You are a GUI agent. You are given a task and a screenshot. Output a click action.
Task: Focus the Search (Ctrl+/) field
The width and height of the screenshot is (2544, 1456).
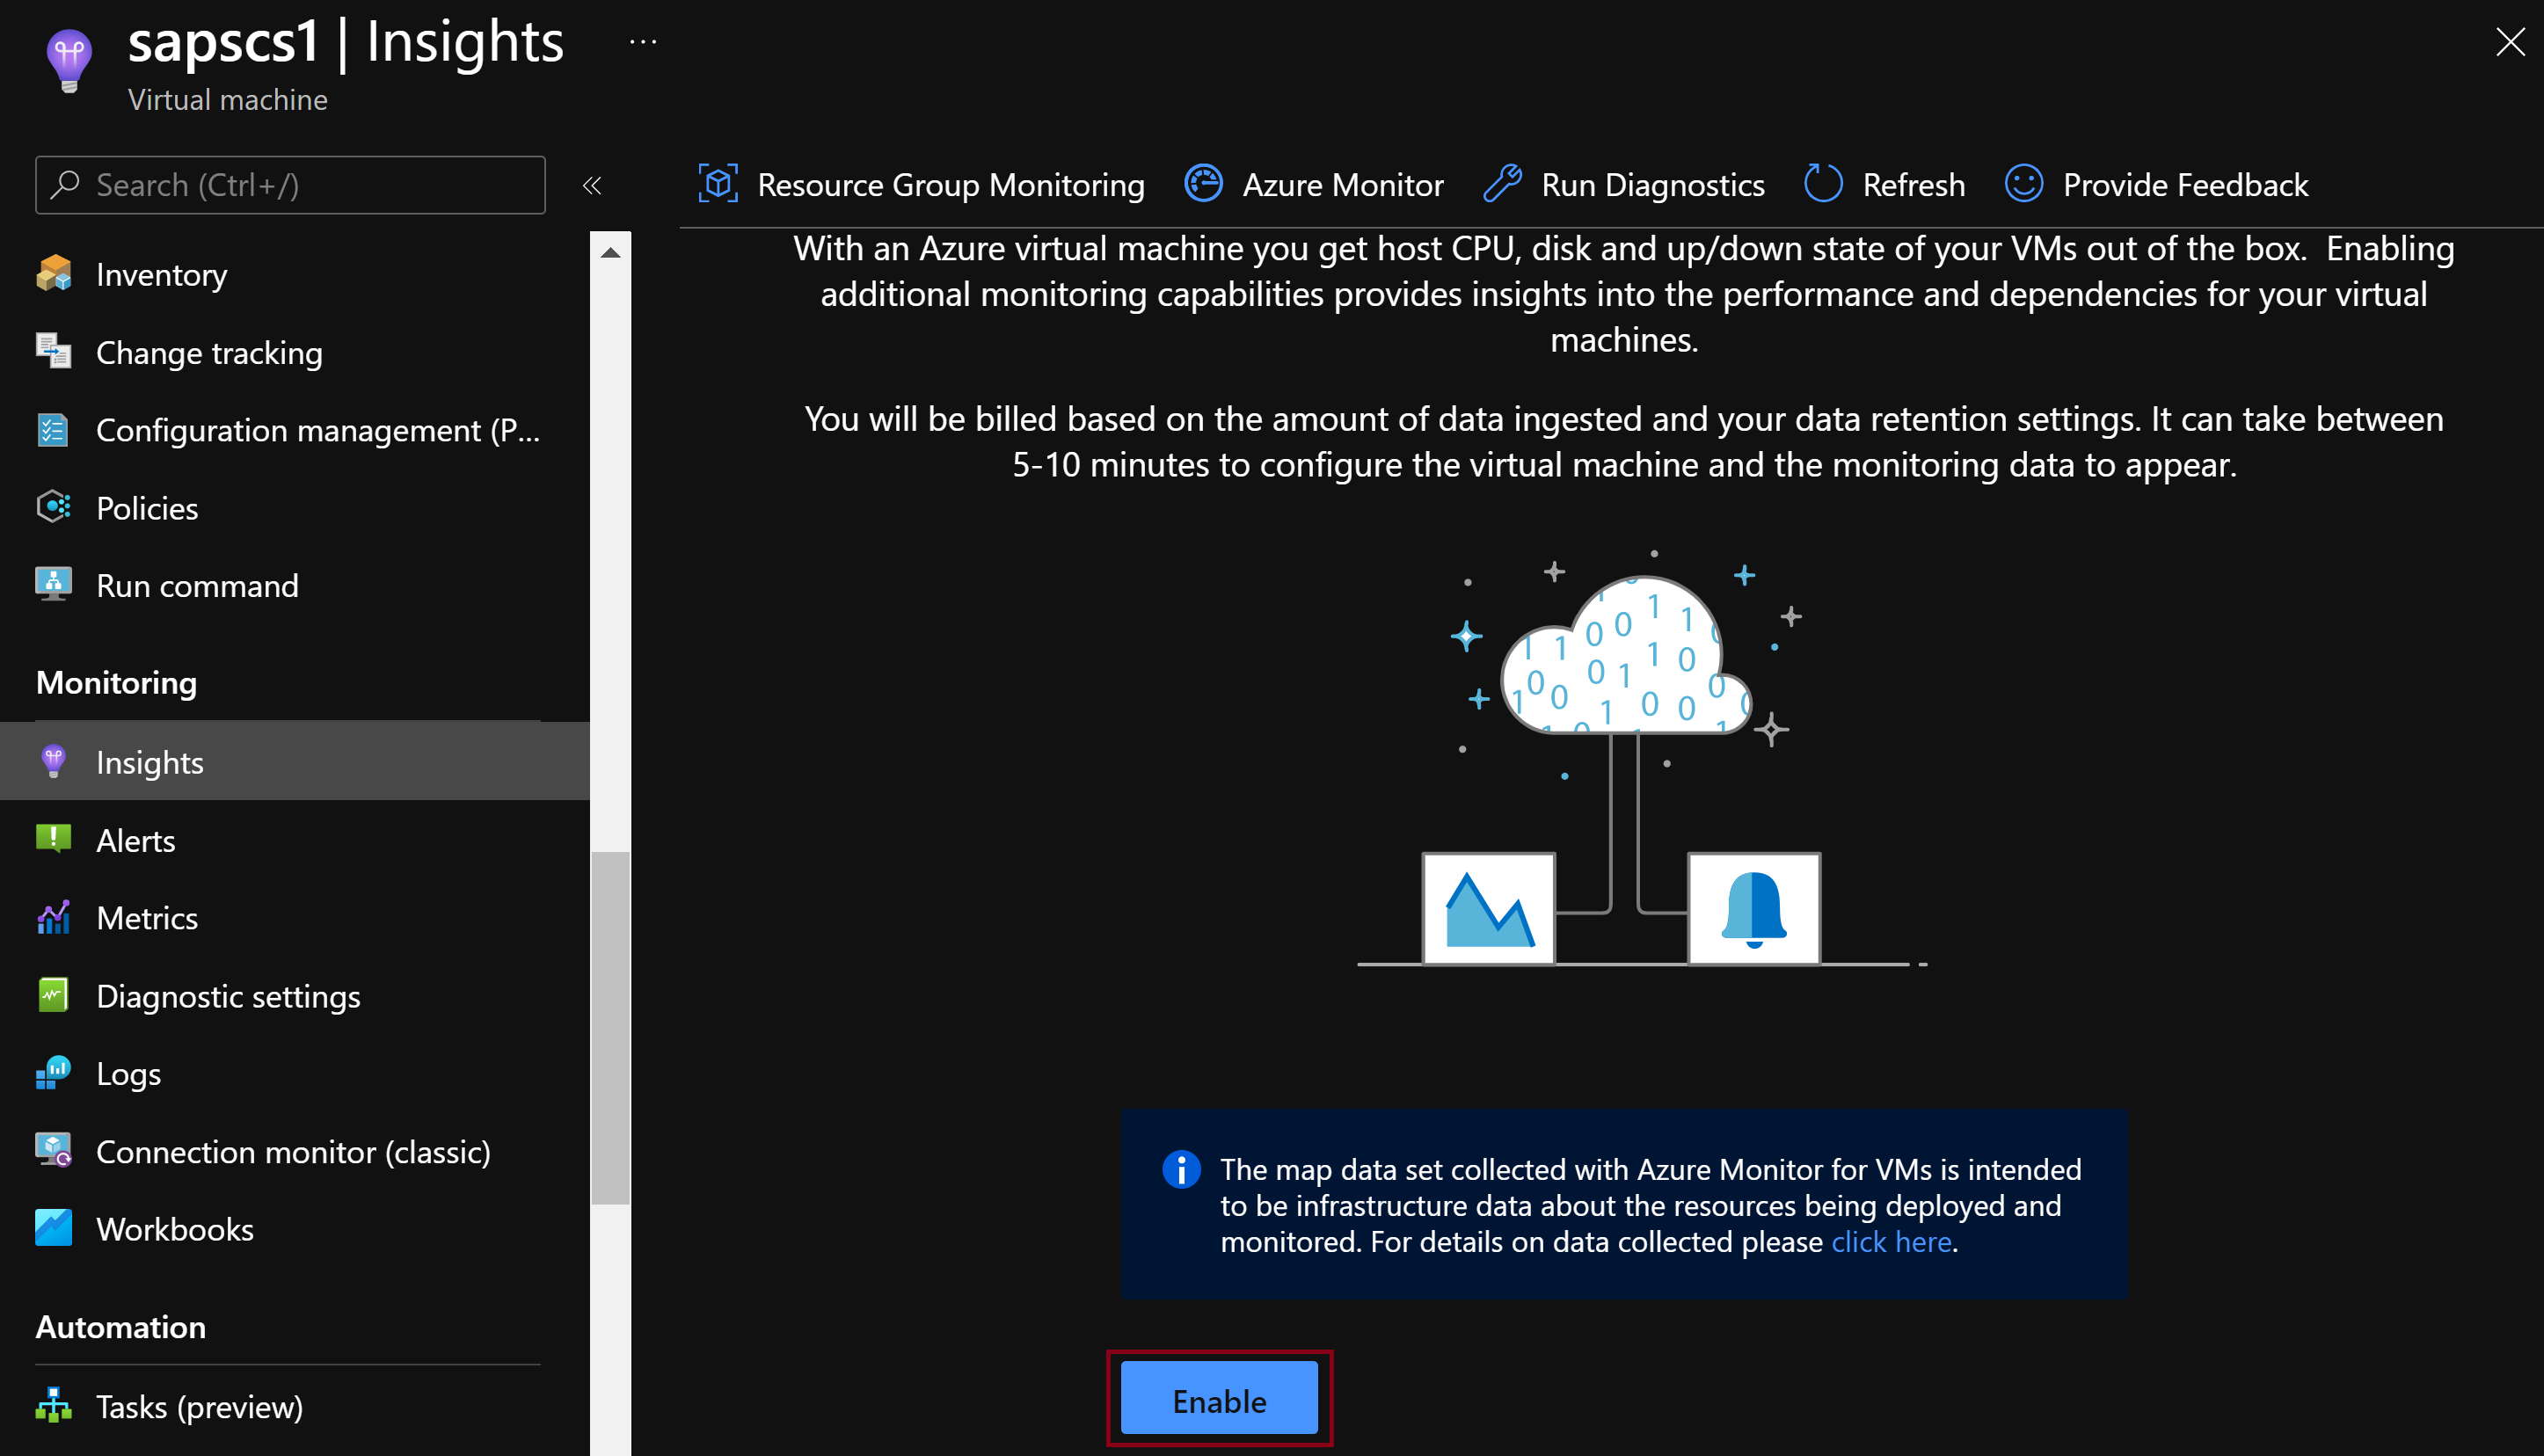290,185
